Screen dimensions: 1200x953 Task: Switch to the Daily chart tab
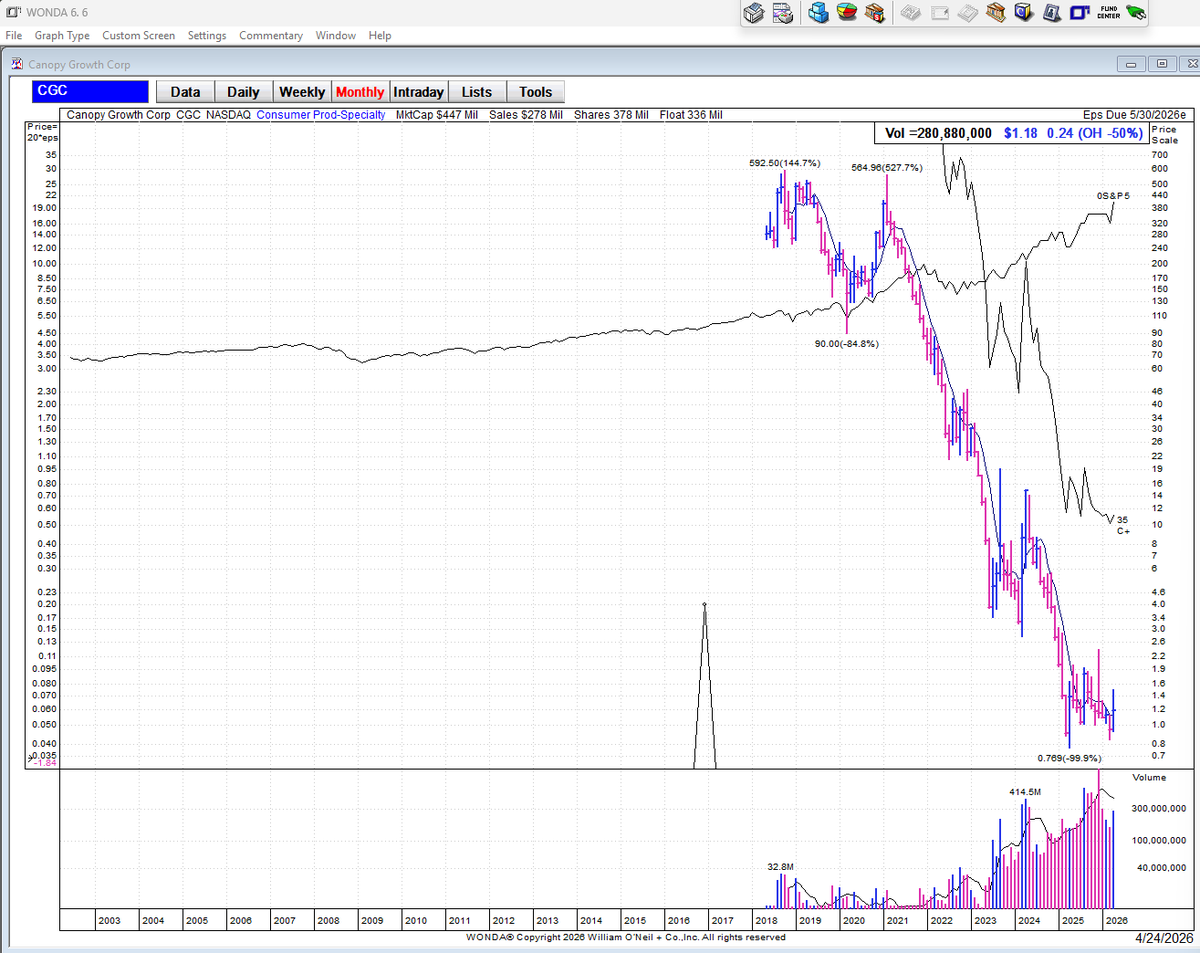[x=243, y=92]
